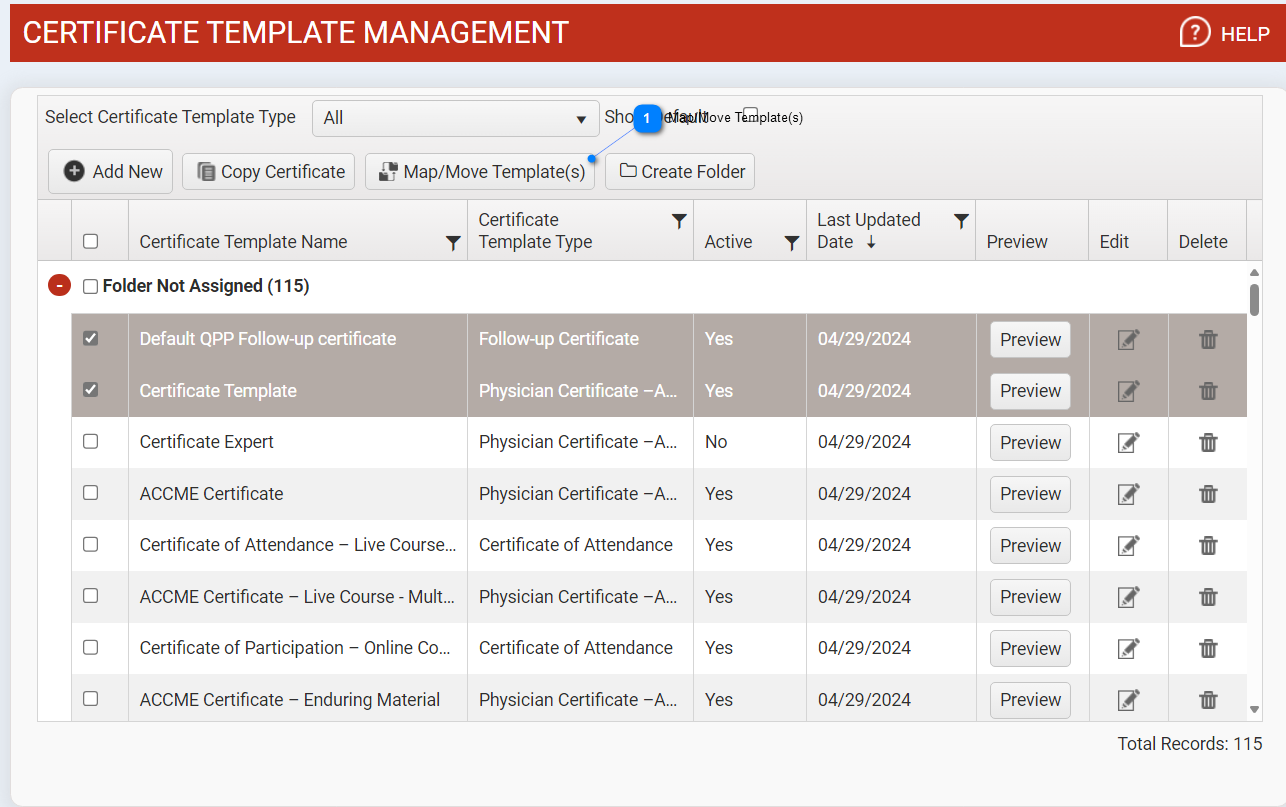The width and height of the screenshot is (1286, 807).
Task: Delete Certificate of Attendance – Live Course row
Action: point(1208,546)
